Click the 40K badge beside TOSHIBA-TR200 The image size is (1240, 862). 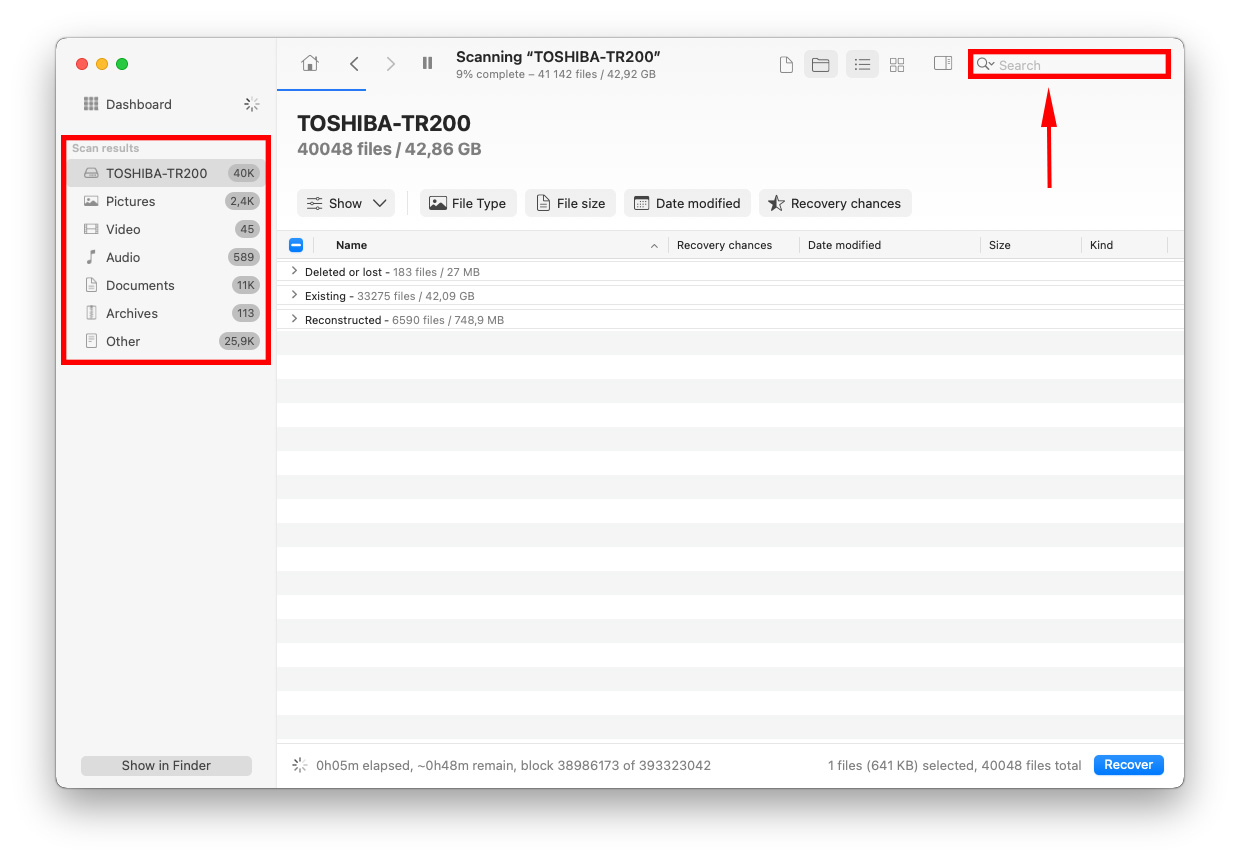(244, 173)
